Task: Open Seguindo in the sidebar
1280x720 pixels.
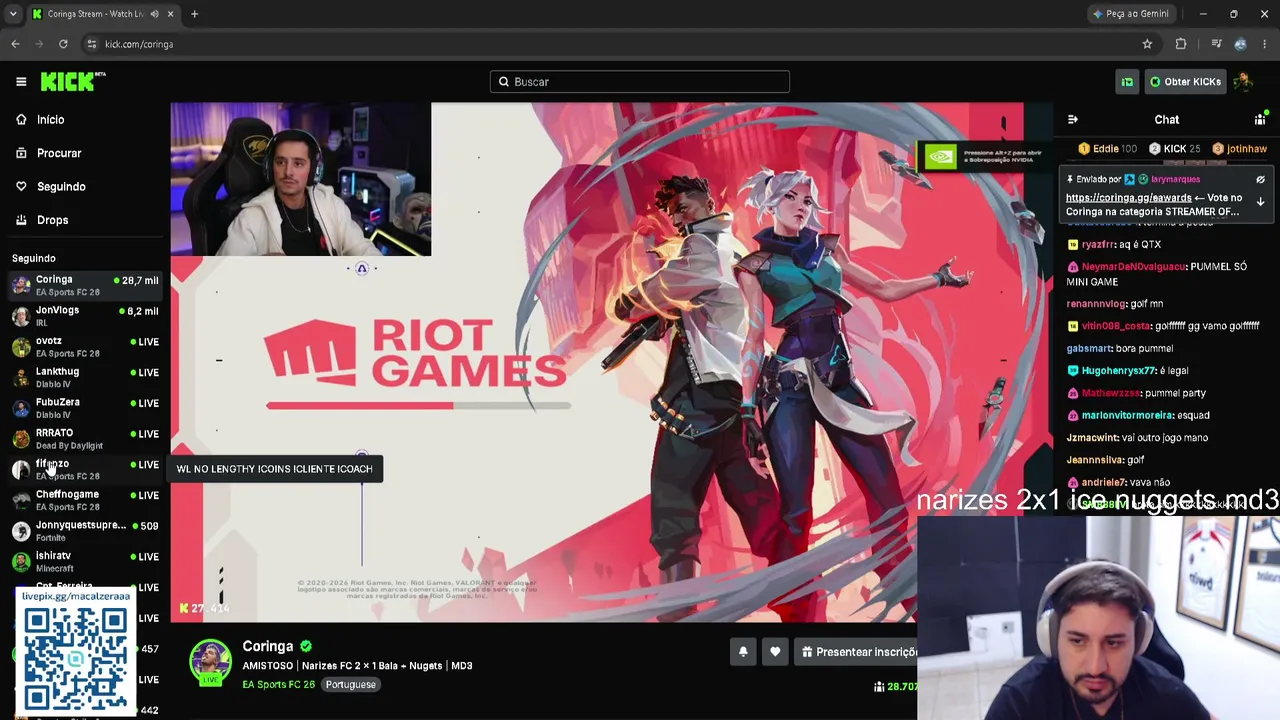Action: click(x=61, y=187)
